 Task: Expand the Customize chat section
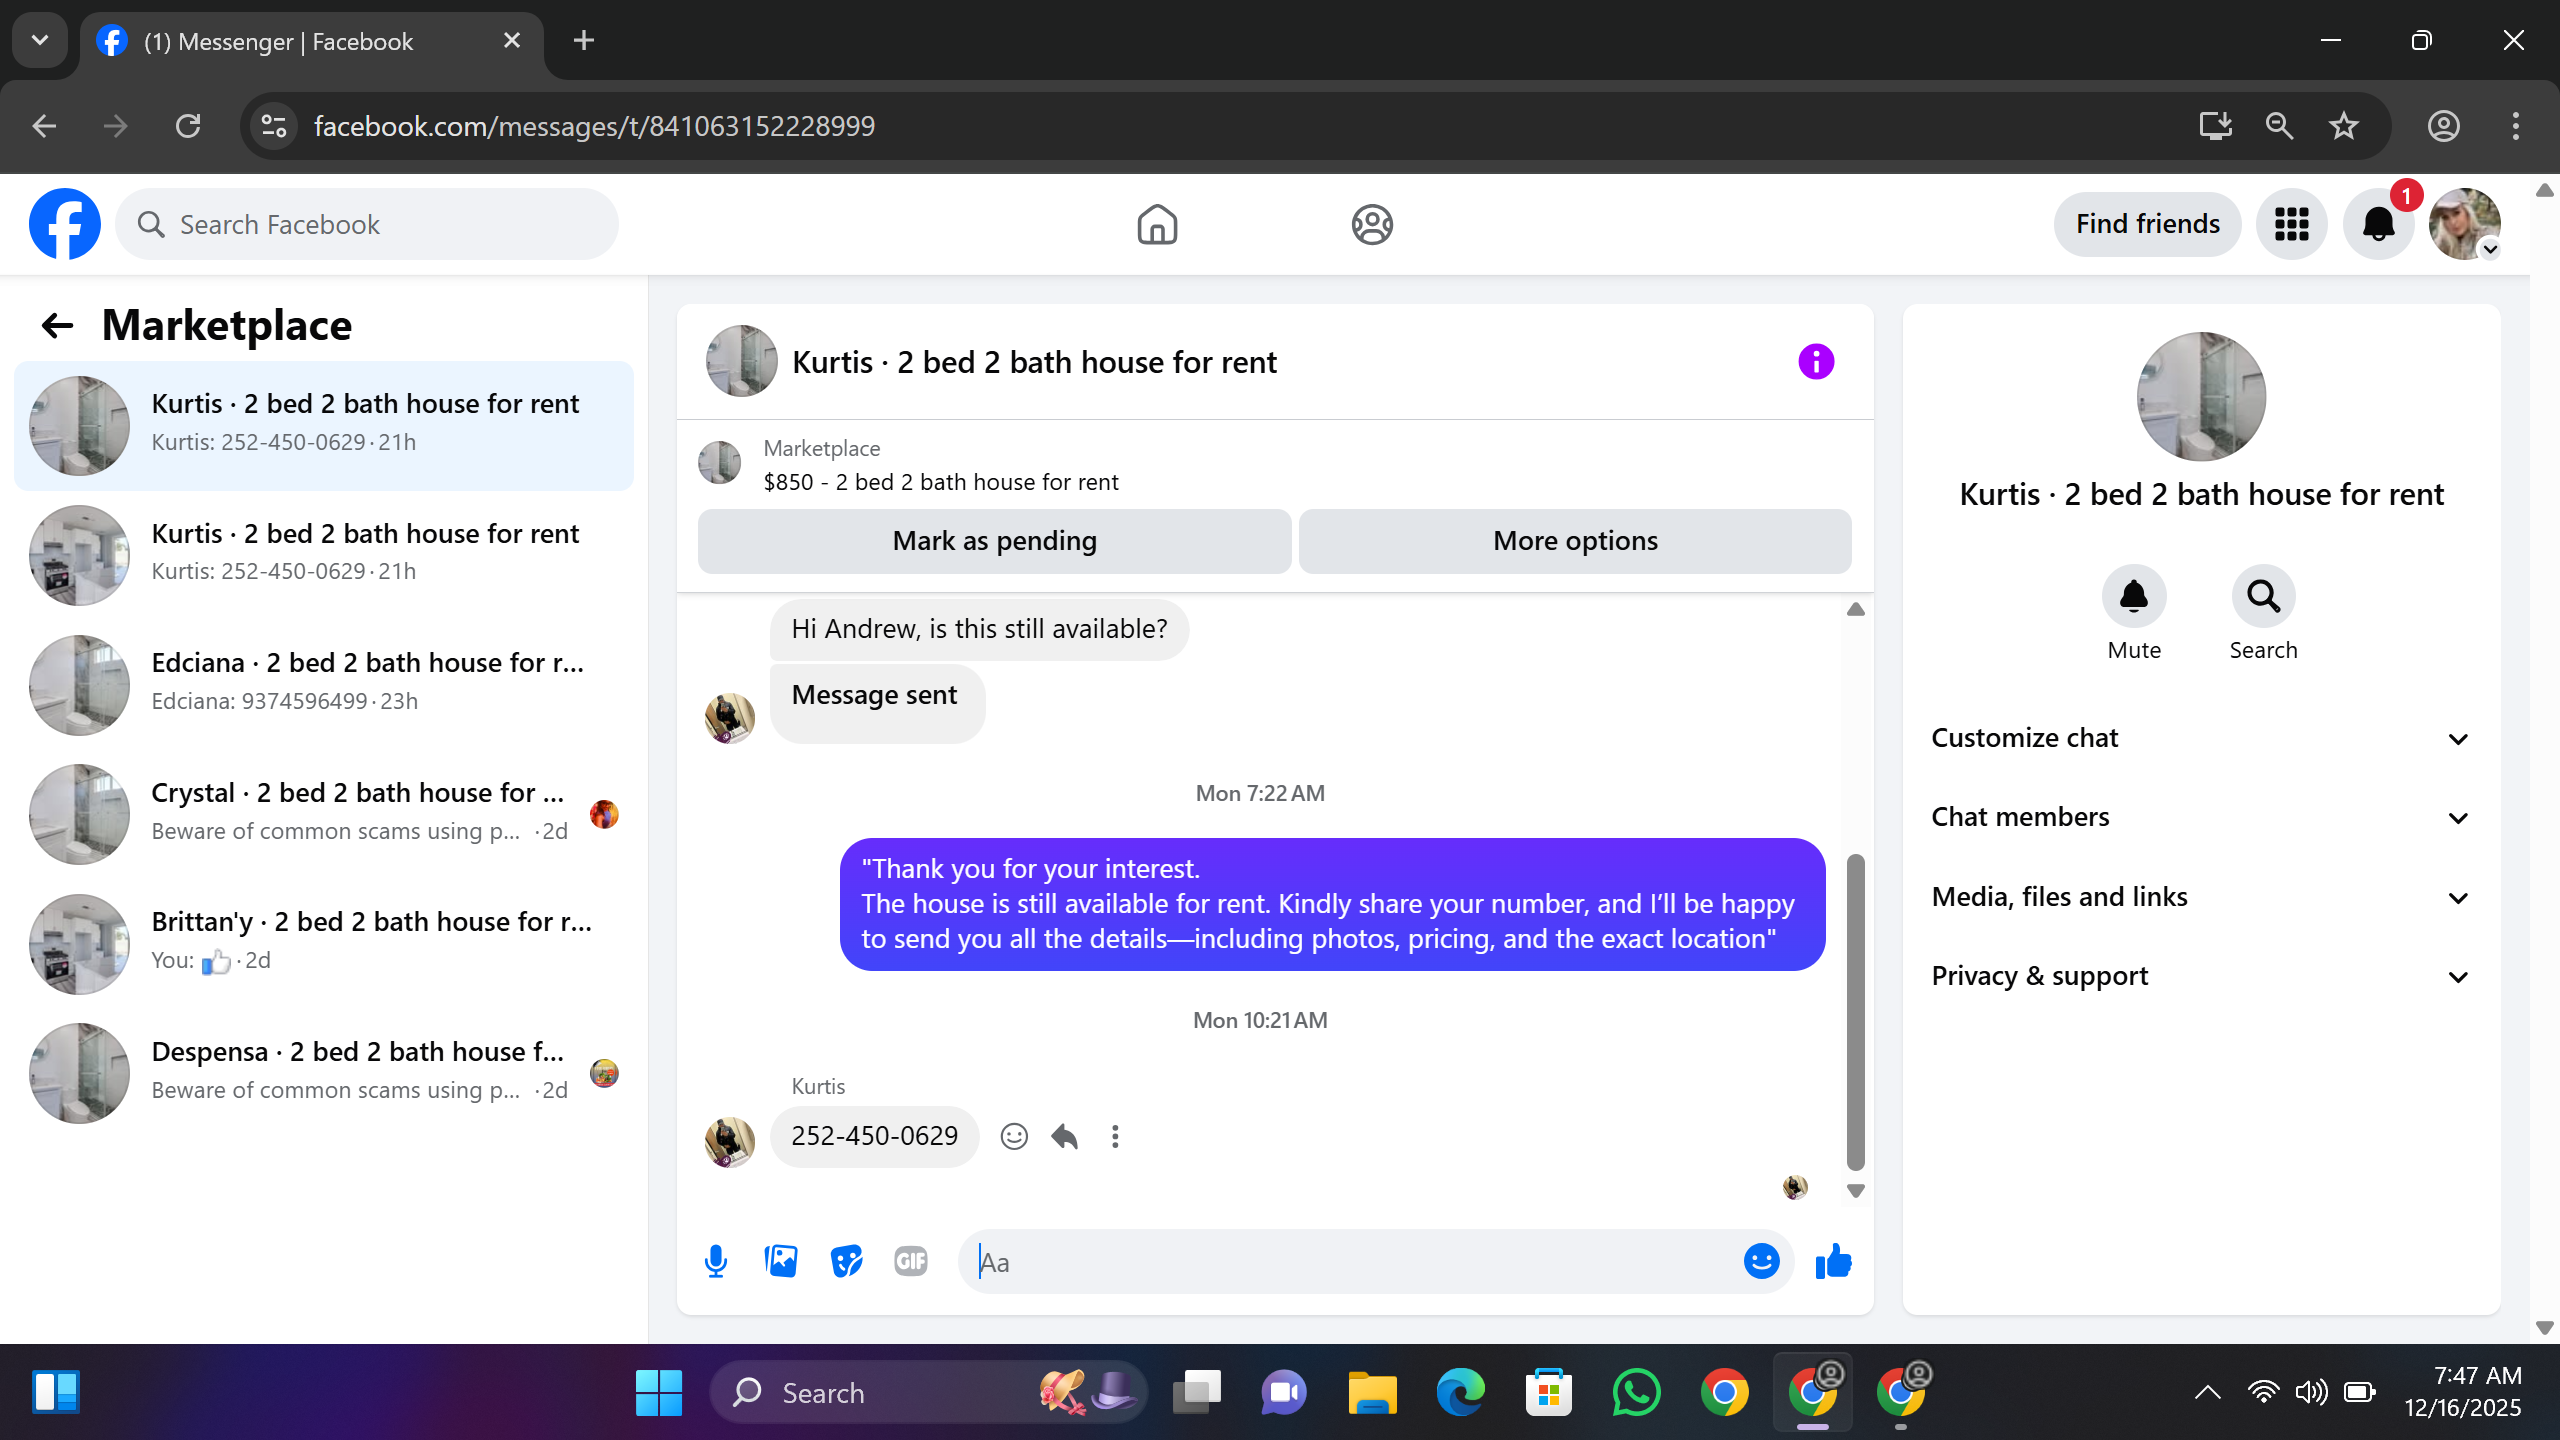tap(2200, 738)
